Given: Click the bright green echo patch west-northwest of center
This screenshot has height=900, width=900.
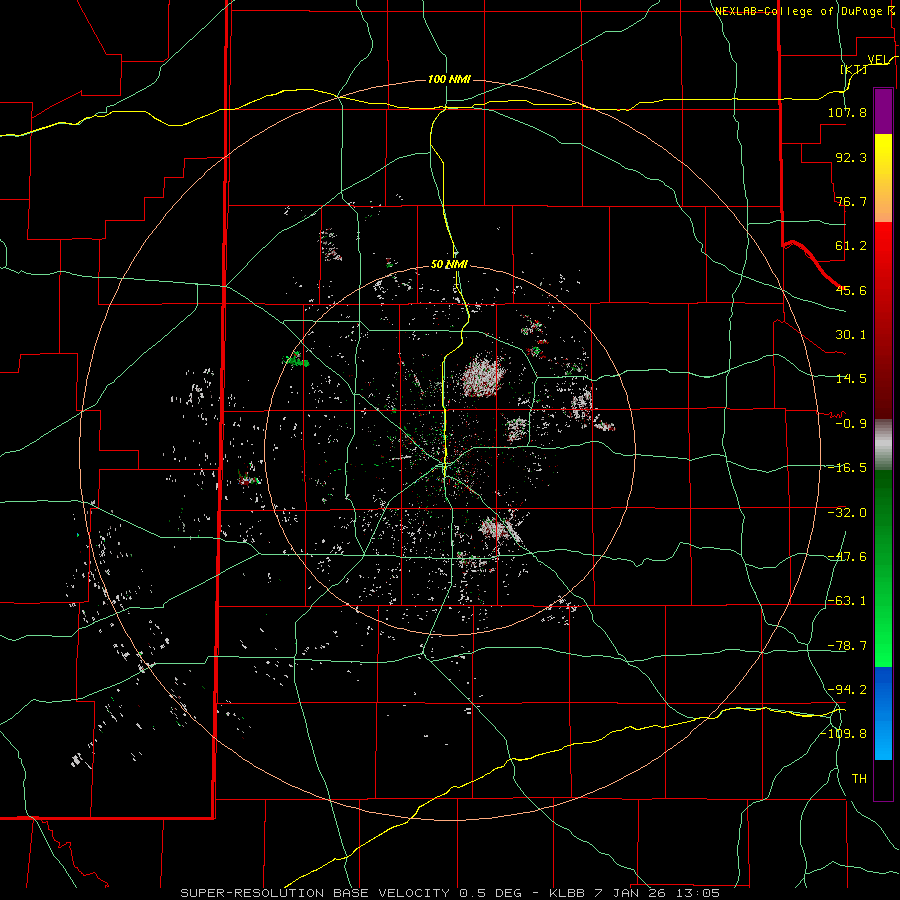Looking at the screenshot, I should 296,360.
